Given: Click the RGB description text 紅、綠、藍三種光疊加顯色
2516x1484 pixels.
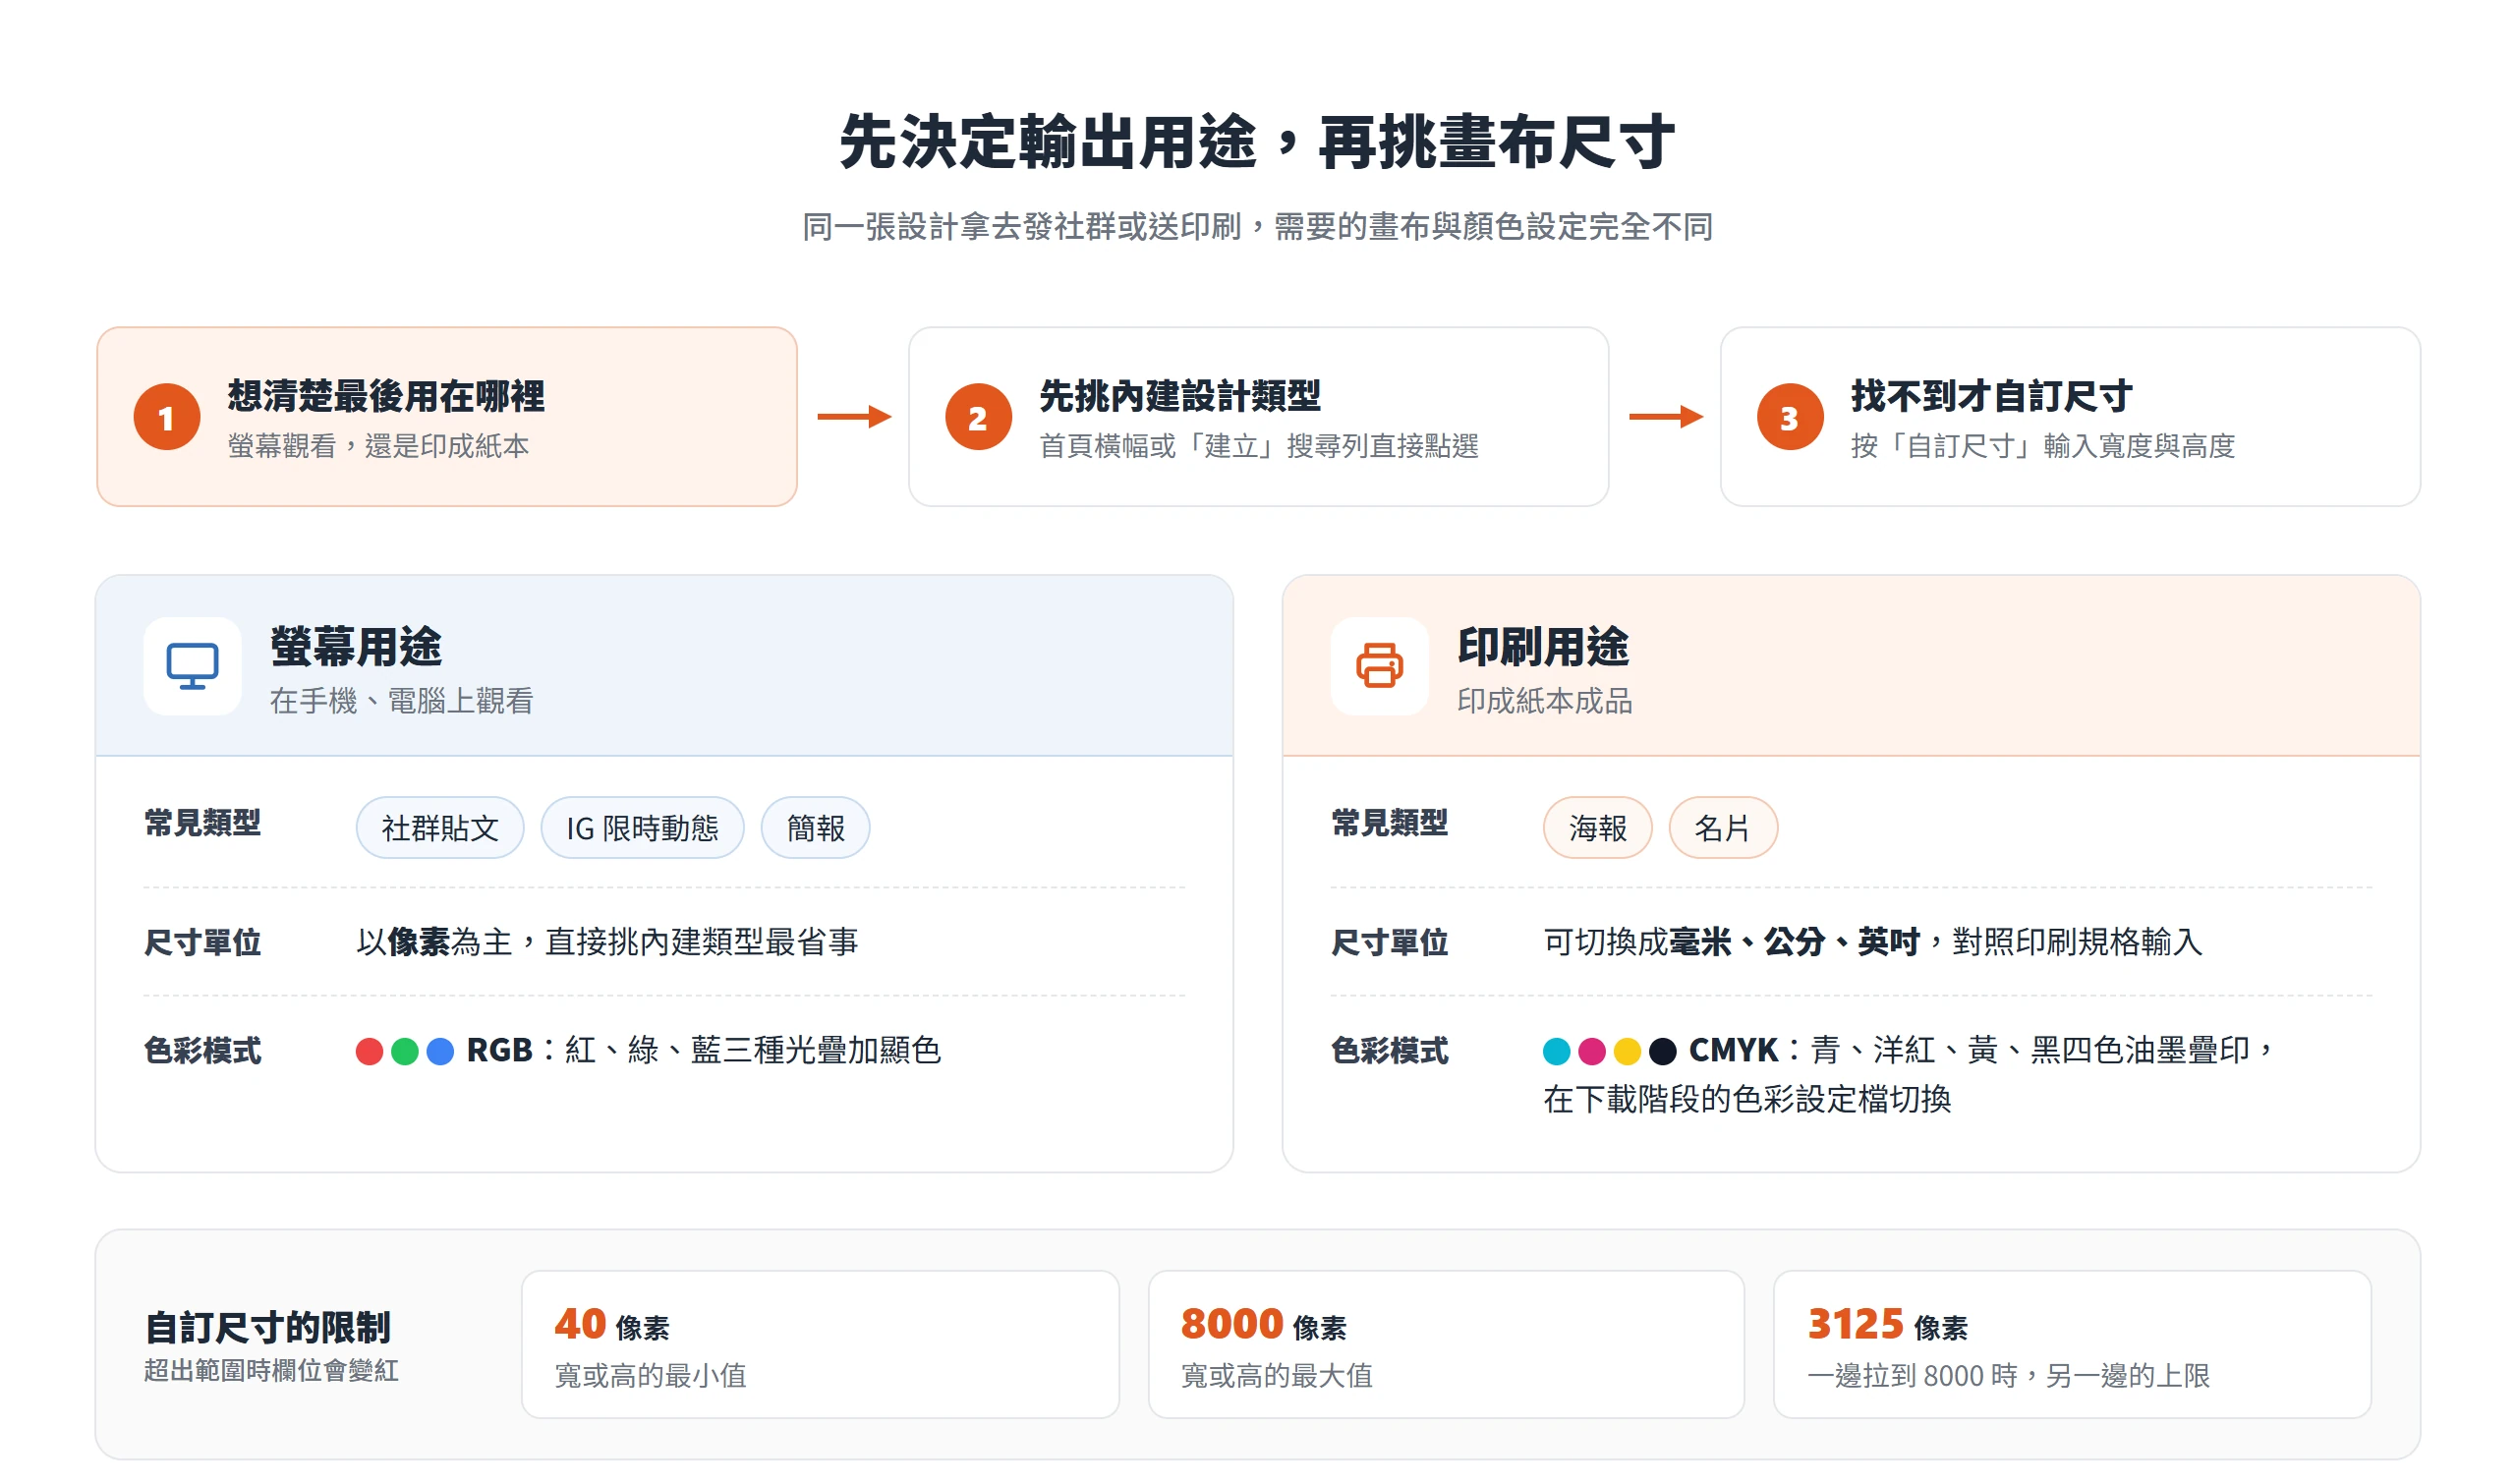Looking at the screenshot, I should coord(753,1051).
